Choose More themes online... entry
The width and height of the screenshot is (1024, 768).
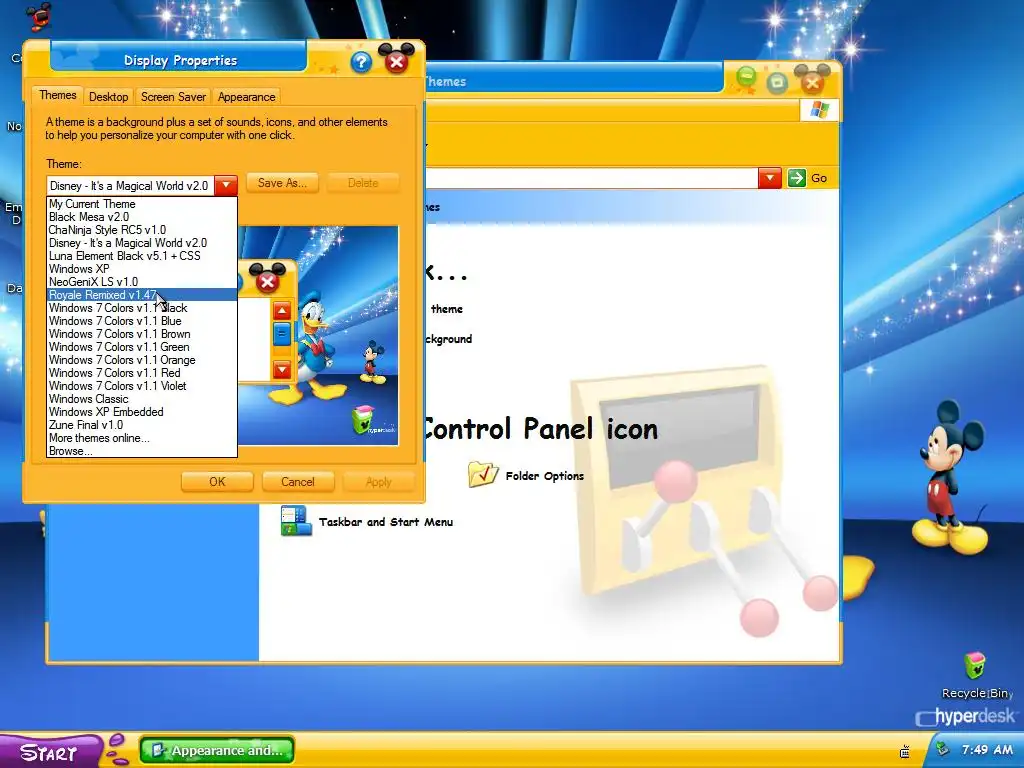point(142,438)
